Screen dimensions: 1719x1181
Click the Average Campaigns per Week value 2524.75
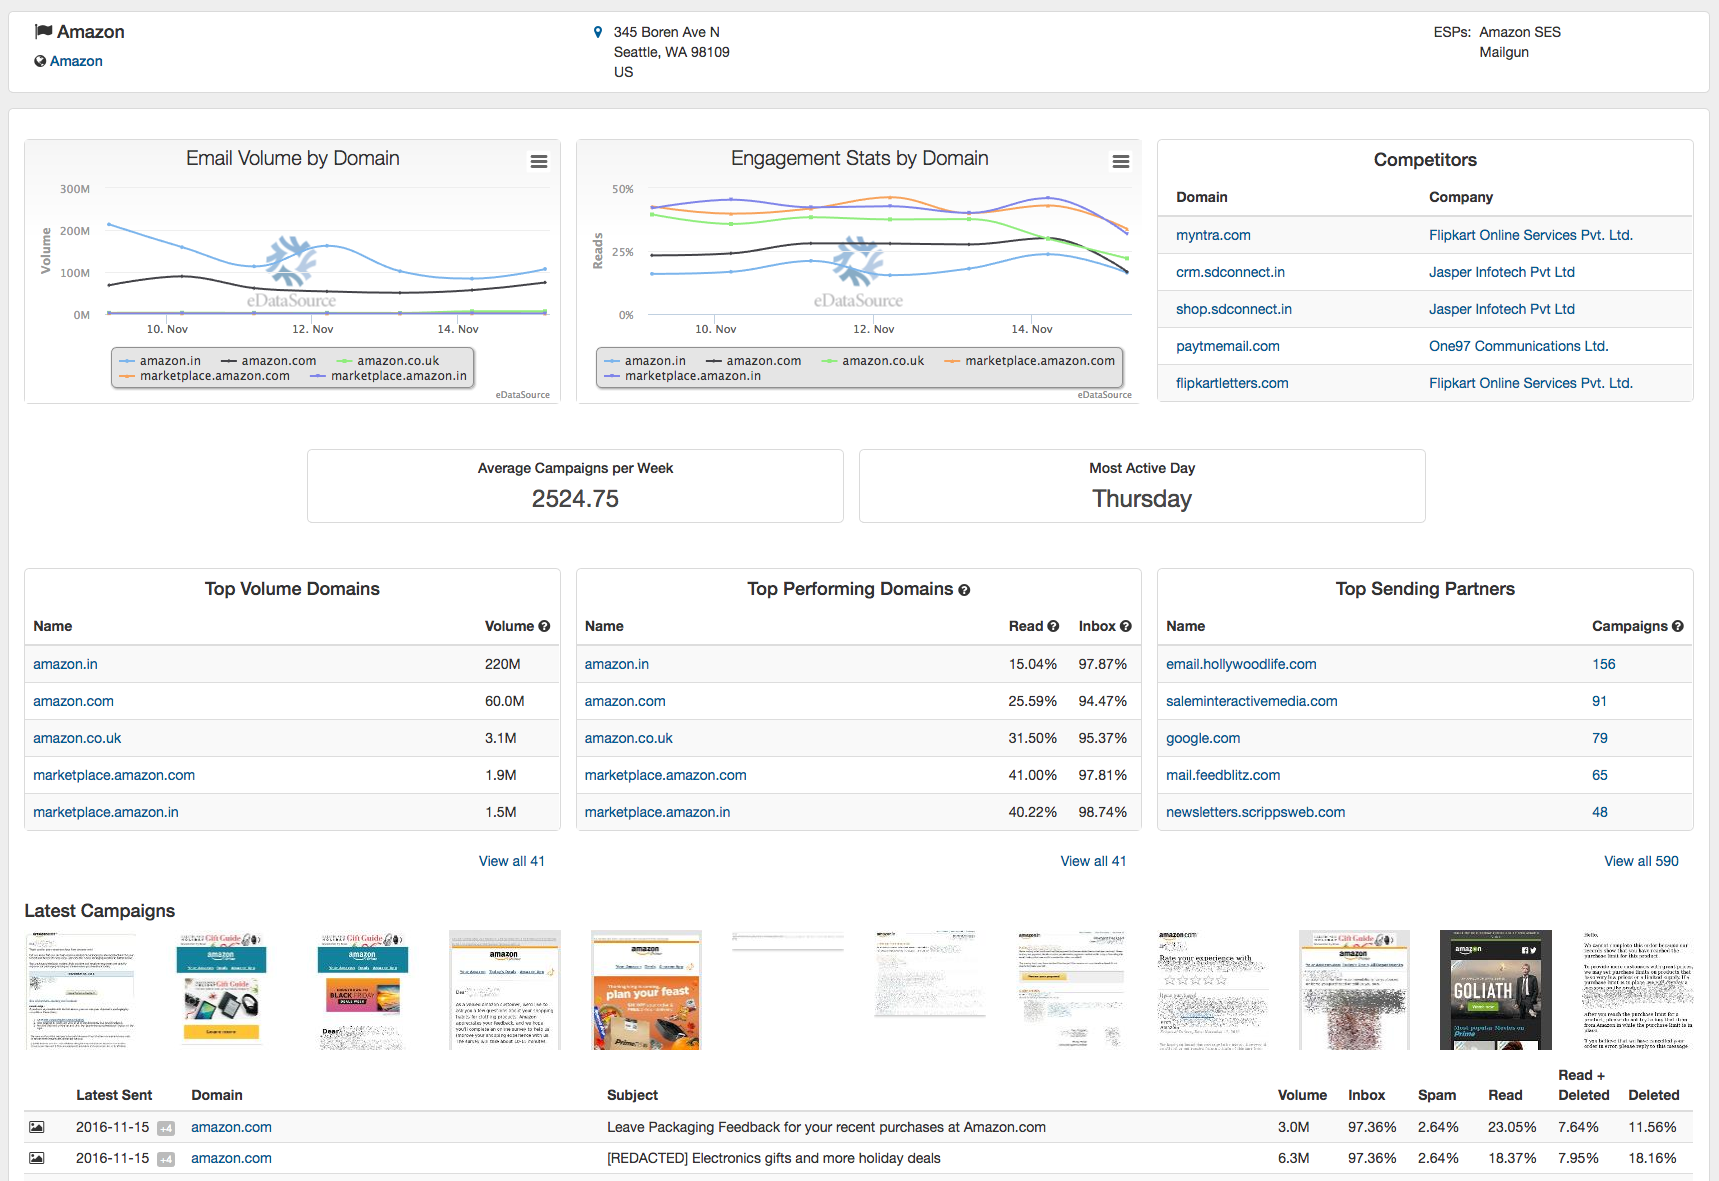[x=575, y=499]
